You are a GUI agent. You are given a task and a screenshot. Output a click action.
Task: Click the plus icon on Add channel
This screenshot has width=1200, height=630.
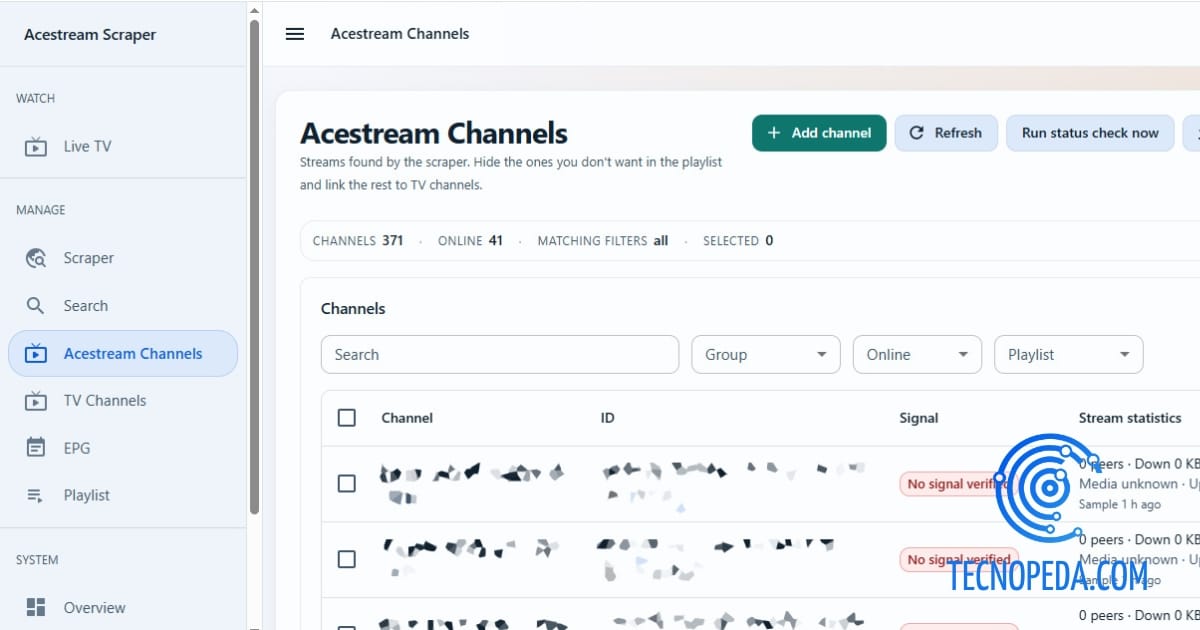pos(773,133)
